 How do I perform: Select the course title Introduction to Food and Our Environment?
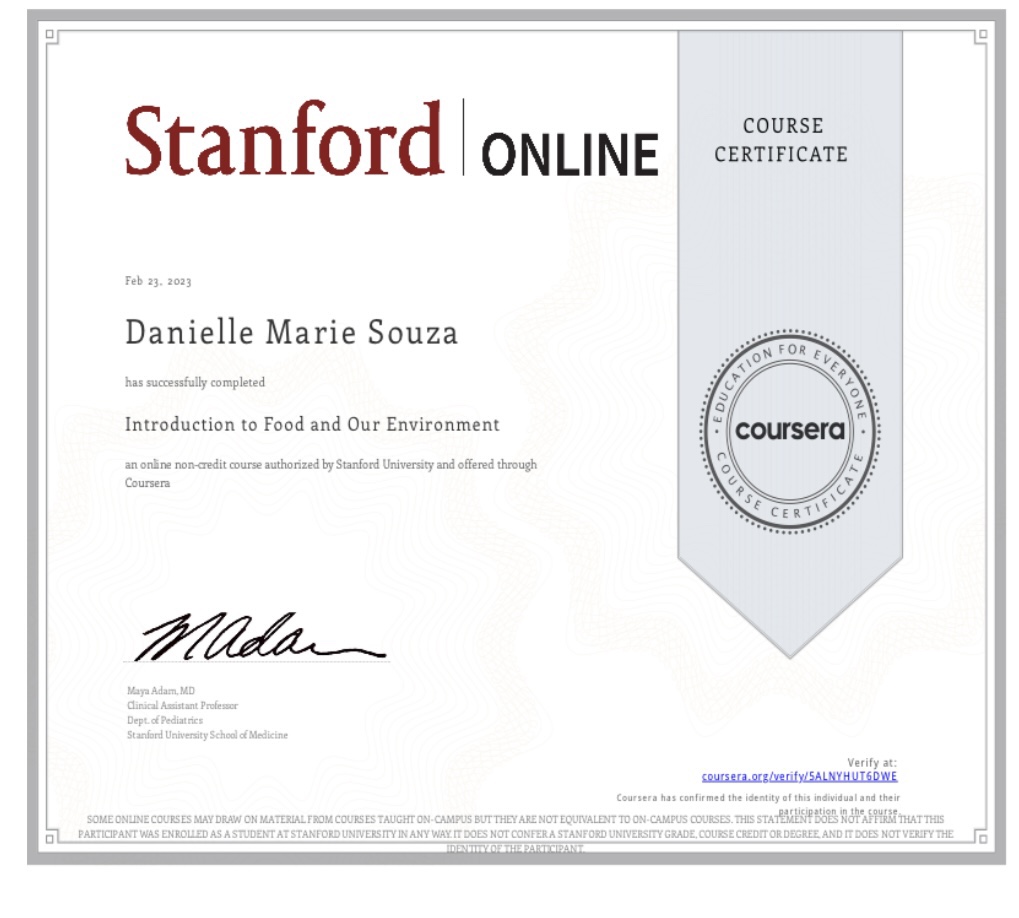(x=312, y=424)
